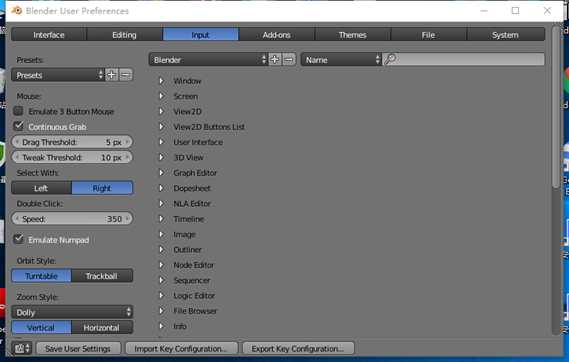Image resolution: width=569 pixels, height=362 pixels.
Task: Remove preset with the minus icon
Action: 126,75
